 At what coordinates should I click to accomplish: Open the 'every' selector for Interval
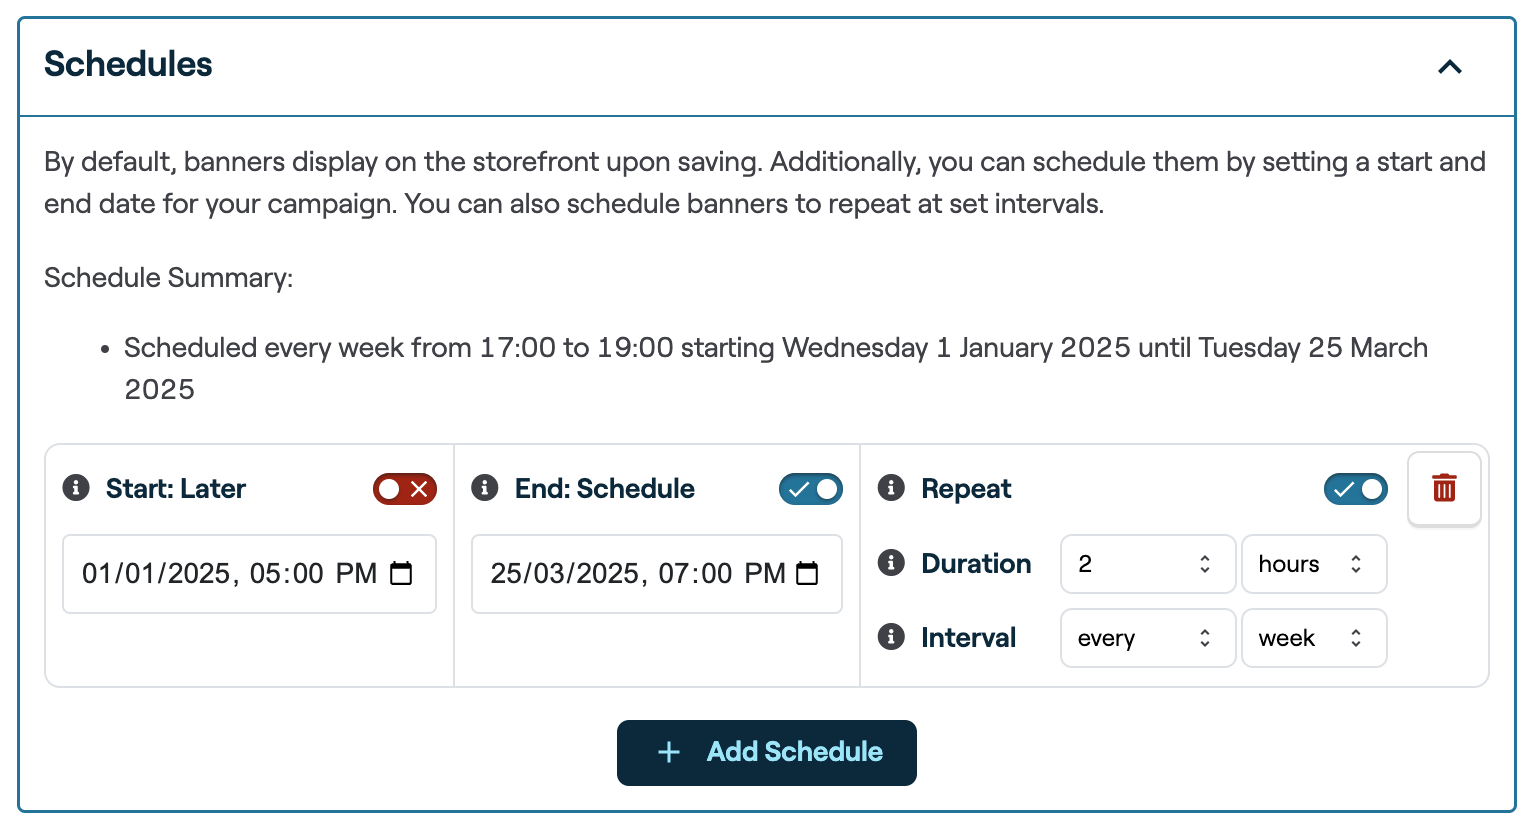1147,637
